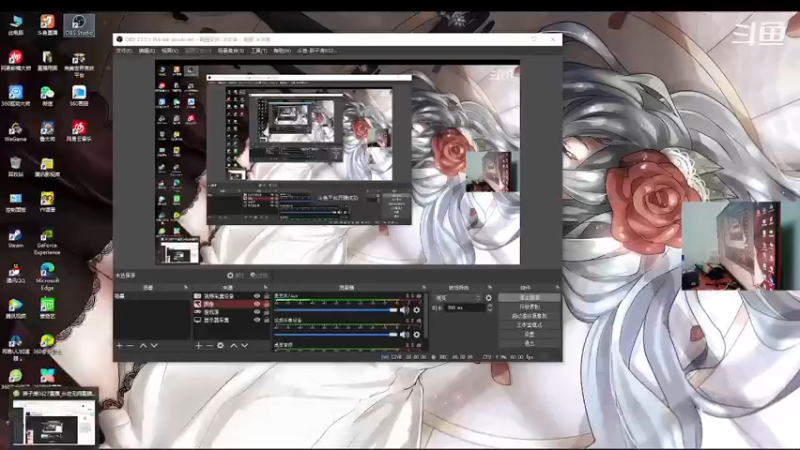Lock the game capture source
The width and height of the screenshot is (800, 450).
266,312
